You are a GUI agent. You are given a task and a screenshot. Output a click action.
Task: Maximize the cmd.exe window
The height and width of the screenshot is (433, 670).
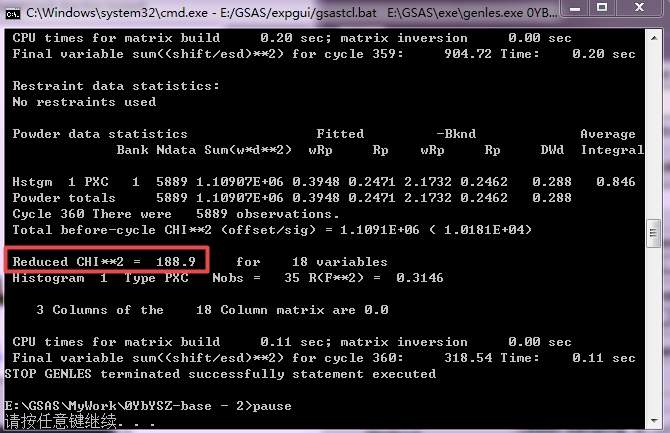point(602,8)
